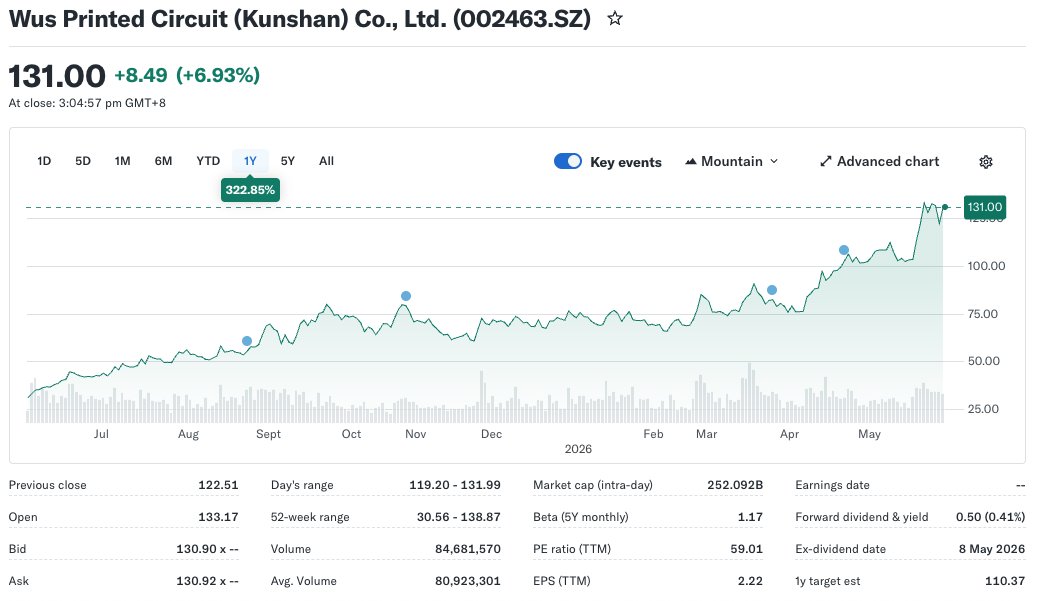This screenshot has width=1040, height=601.
Task: Select the 1Y time range
Action: 250,161
